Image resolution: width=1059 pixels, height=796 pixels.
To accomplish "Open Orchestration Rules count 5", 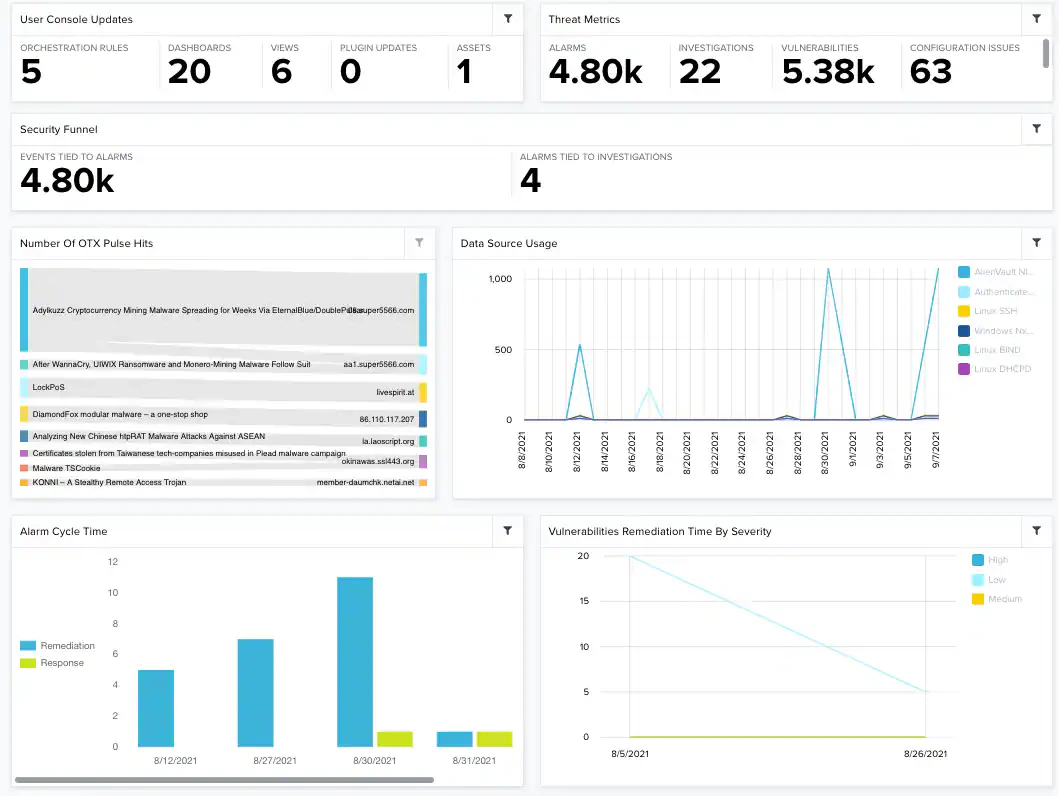I will (31, 72).
